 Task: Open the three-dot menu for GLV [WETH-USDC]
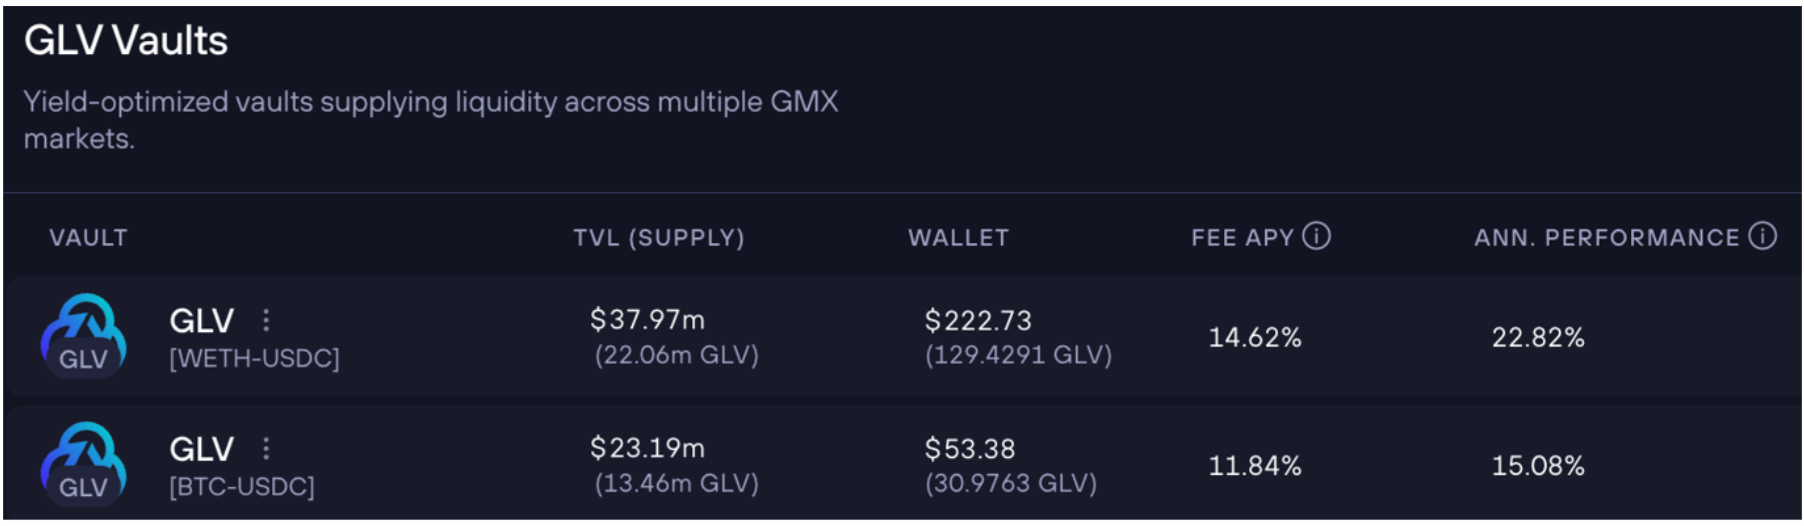point(266,320)
